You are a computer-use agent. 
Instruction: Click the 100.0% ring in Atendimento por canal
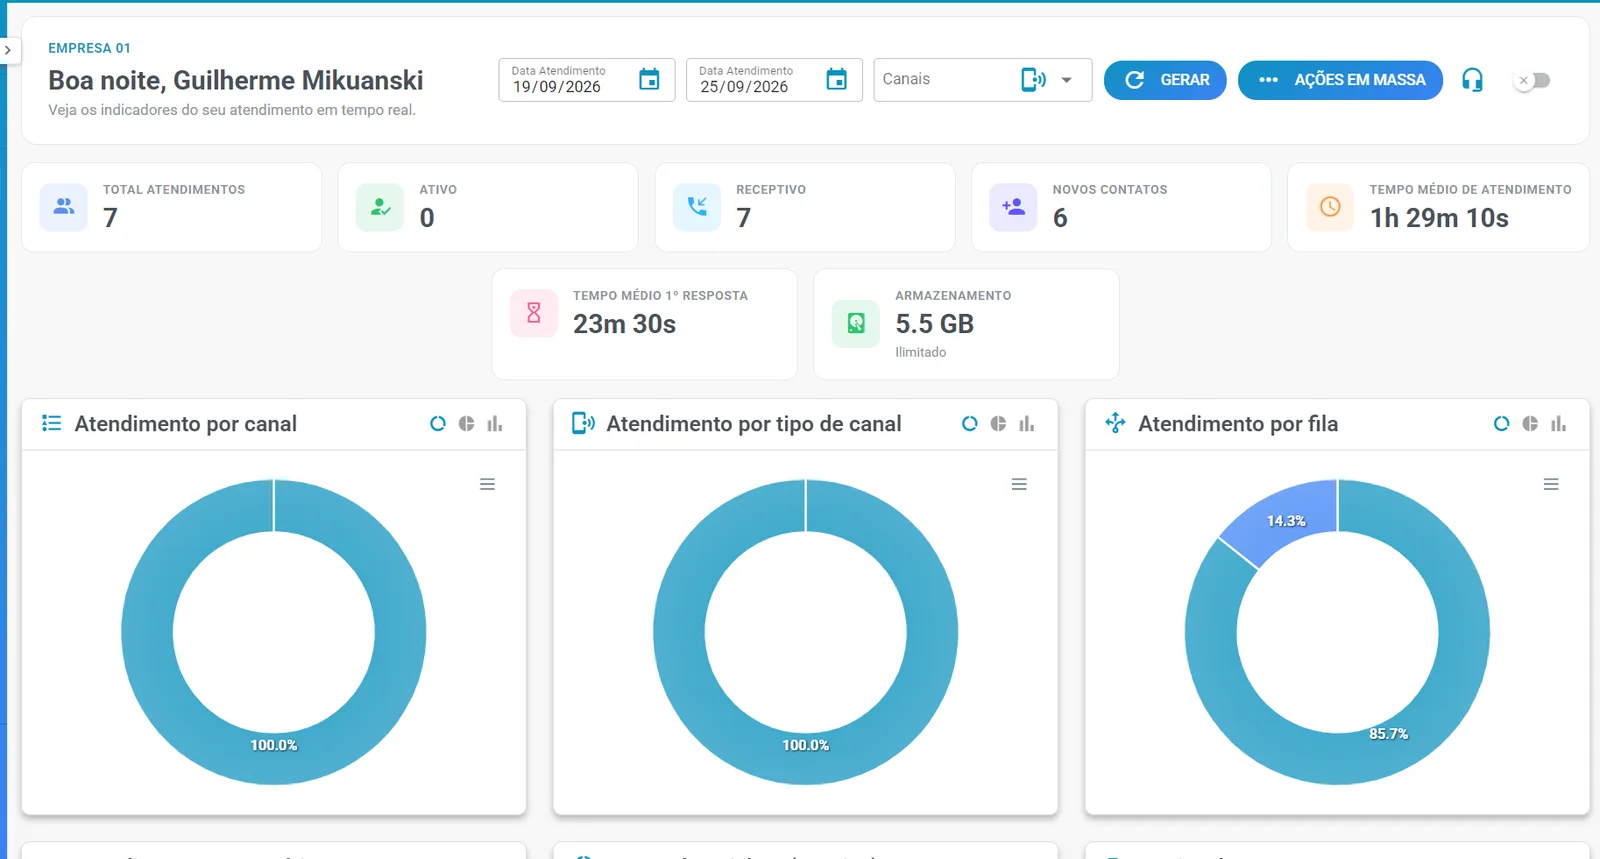click(274, 760)
